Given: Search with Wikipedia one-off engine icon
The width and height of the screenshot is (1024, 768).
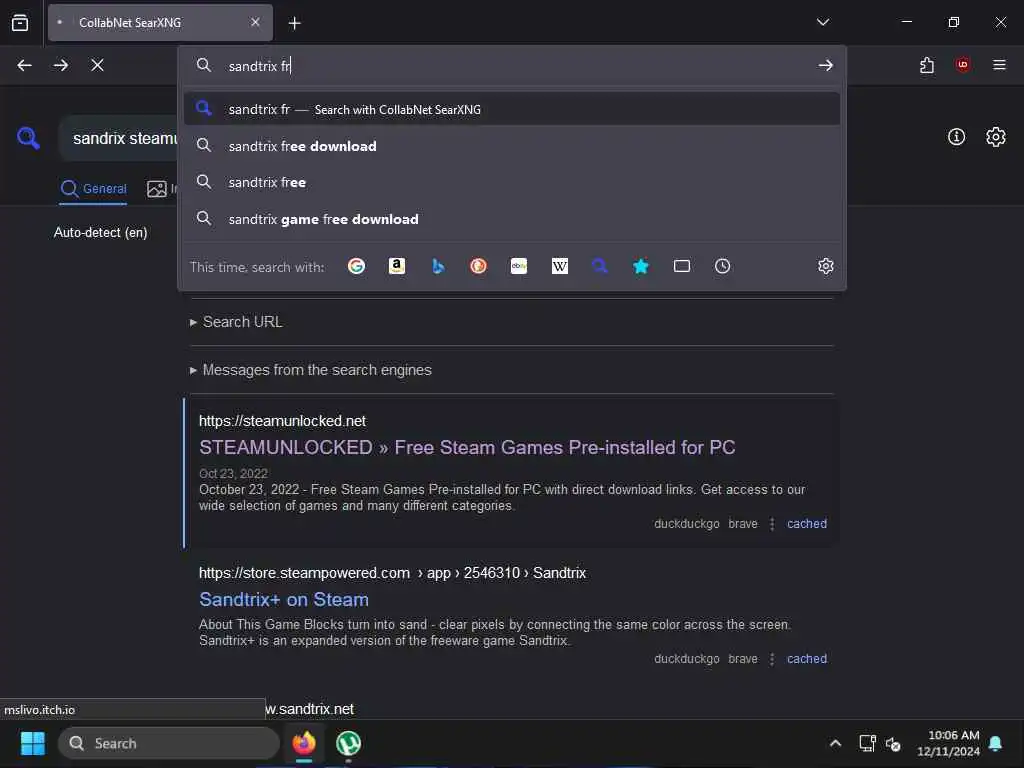Looking at the screenshot, I should (x=560, y=266).
